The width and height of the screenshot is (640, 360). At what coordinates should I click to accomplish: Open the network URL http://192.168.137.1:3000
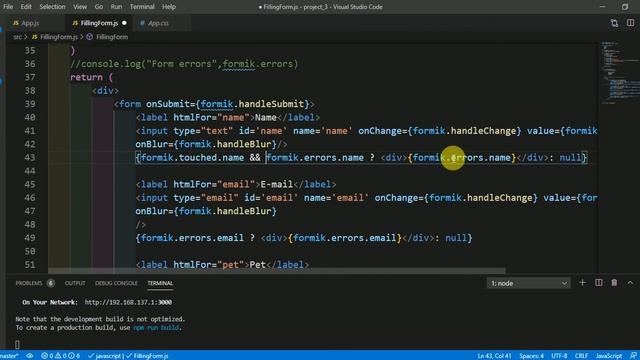coord(128,302)
